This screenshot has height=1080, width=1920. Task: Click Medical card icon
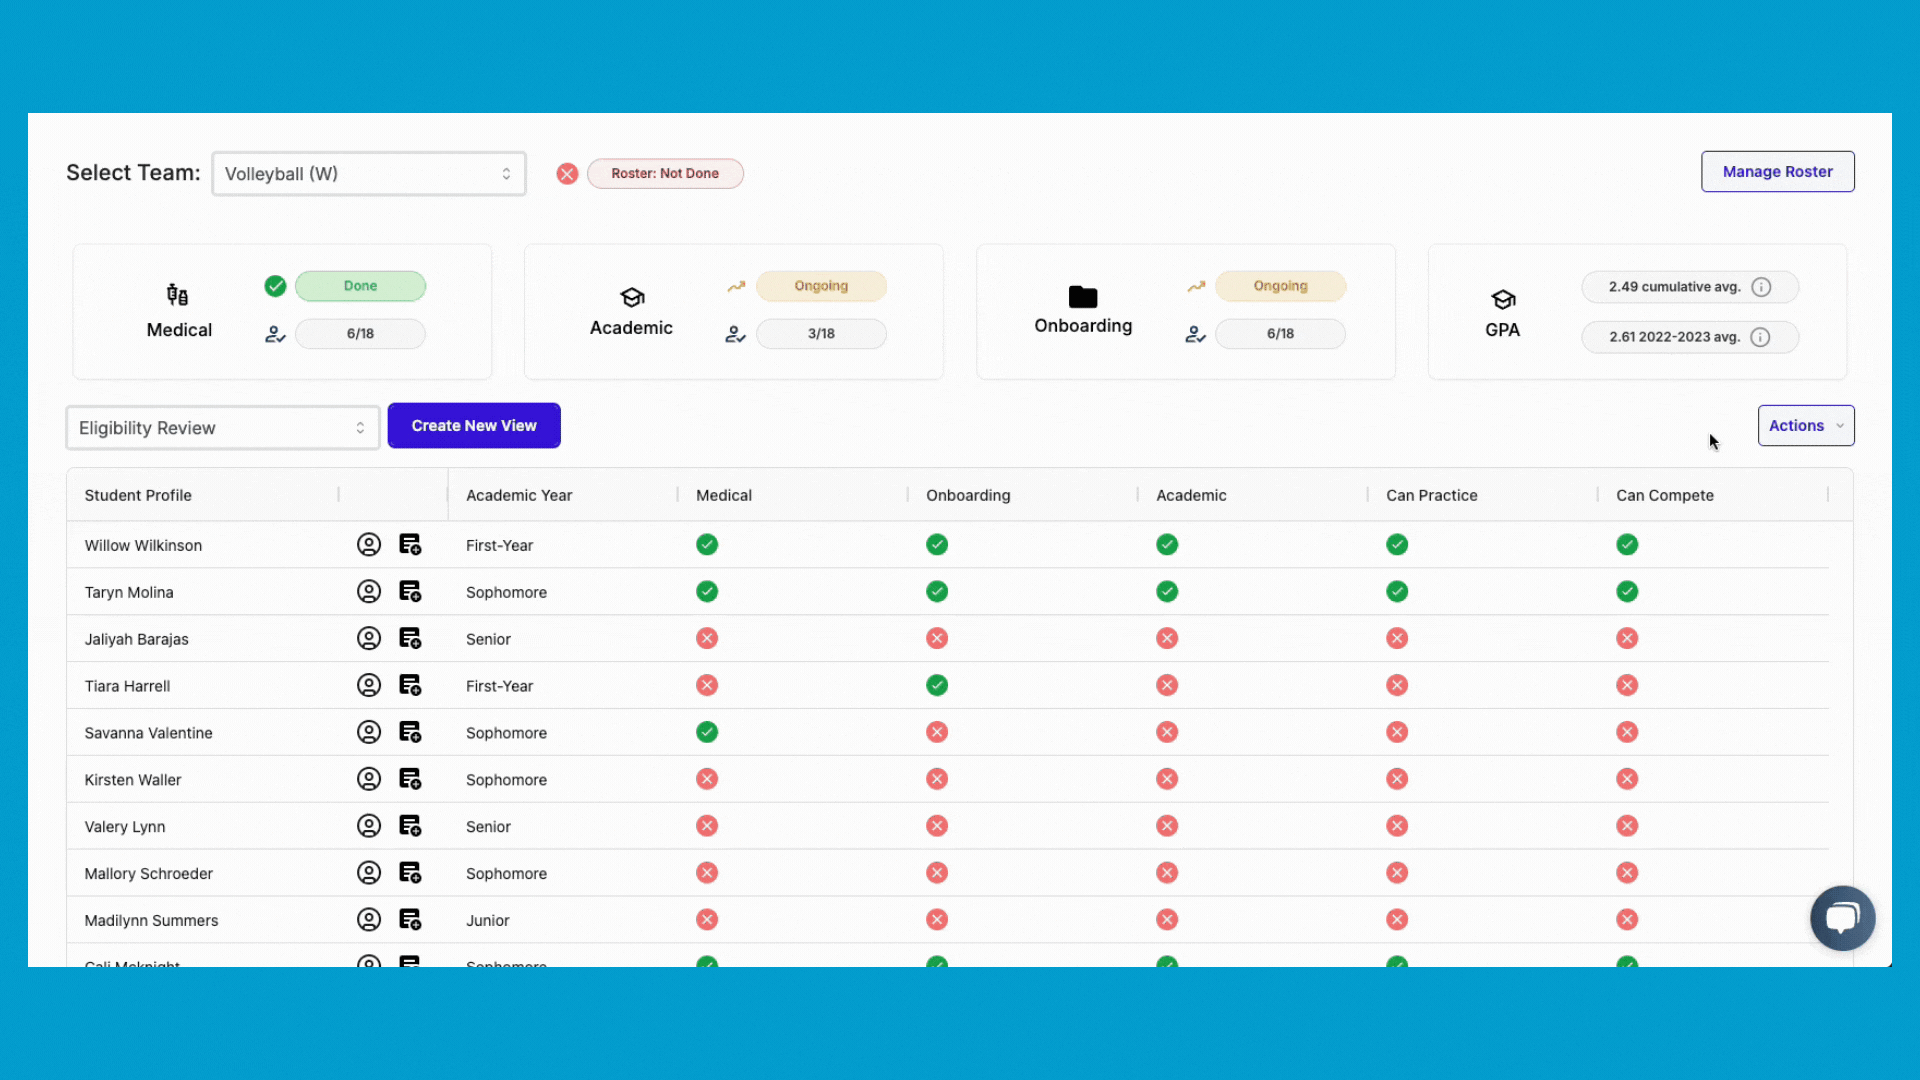[178, 295]
